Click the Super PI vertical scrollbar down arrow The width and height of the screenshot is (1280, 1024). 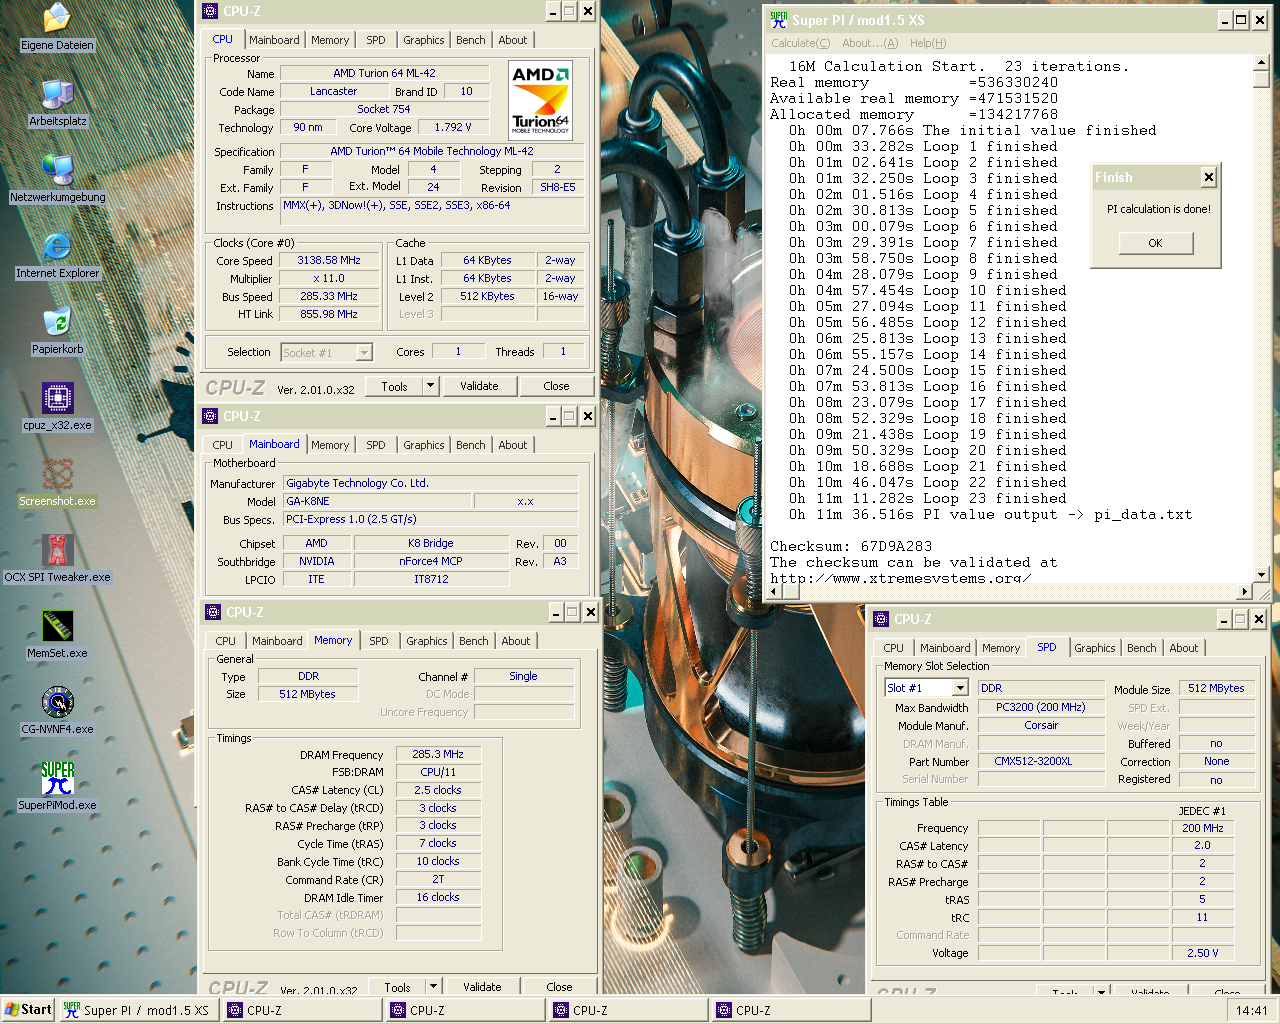click(x=1262, y=574)
